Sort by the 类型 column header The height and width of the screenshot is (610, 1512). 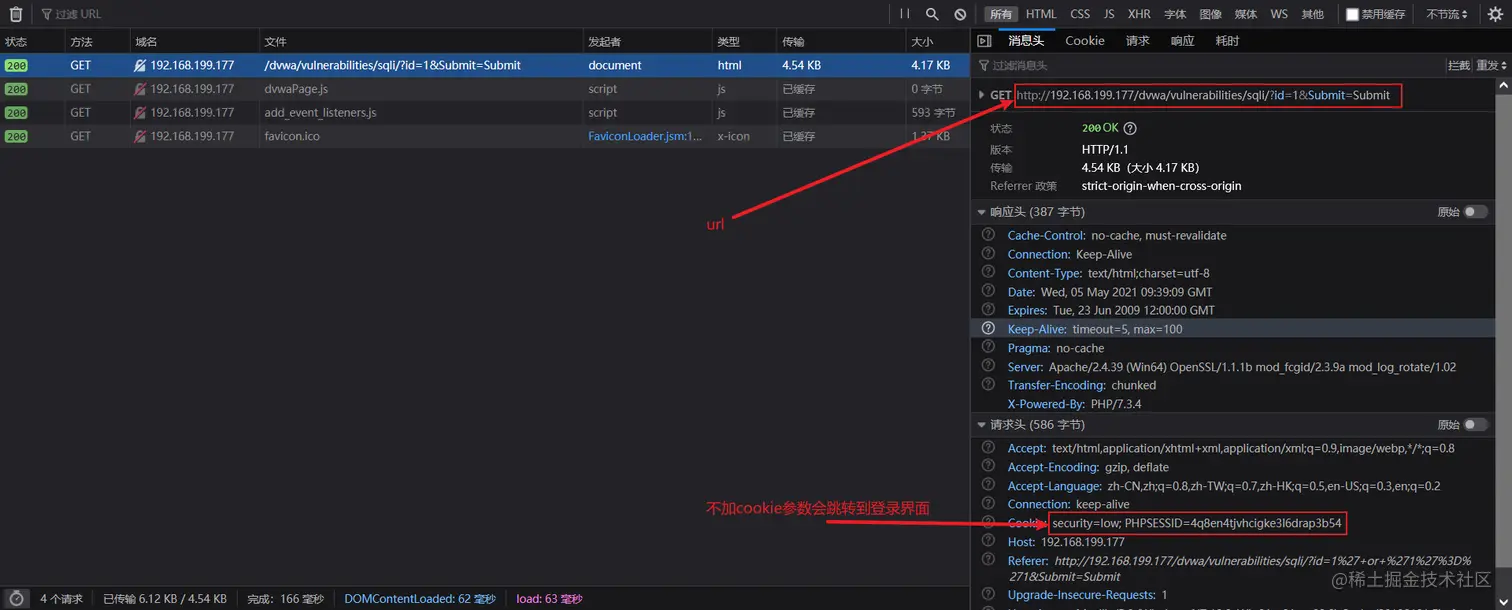coord(745,42)
